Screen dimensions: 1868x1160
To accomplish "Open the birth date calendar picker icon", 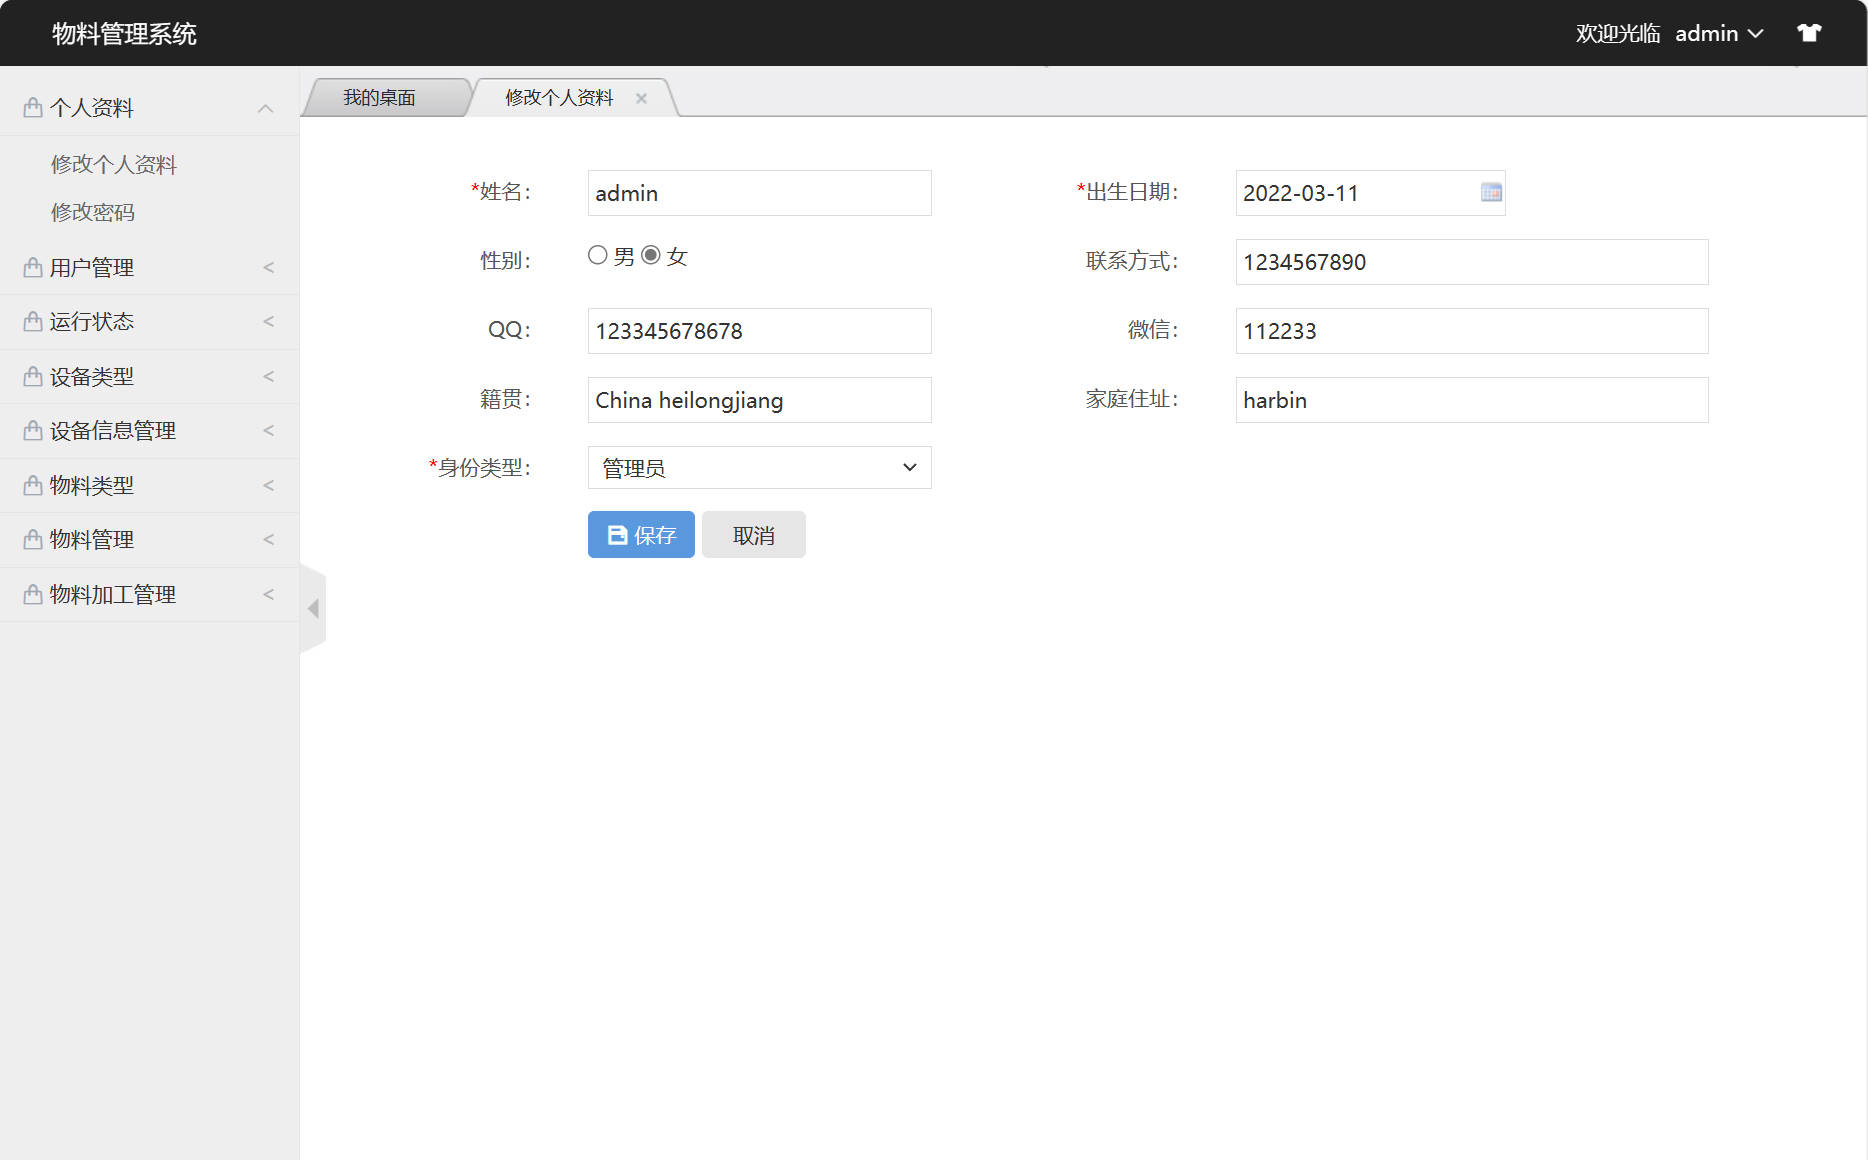I will coord(1491,192).
